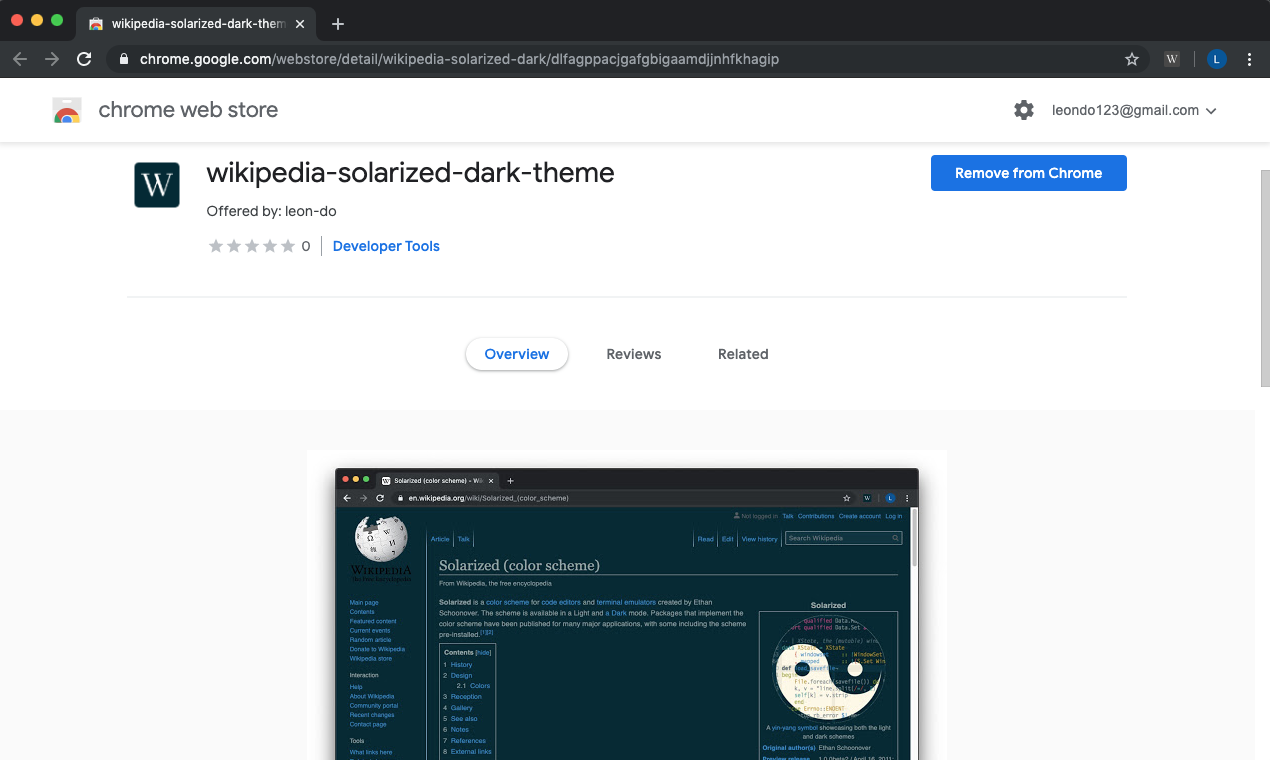Reload the page with the refresh icon
1270x760 pixels.
click(84, 59)
